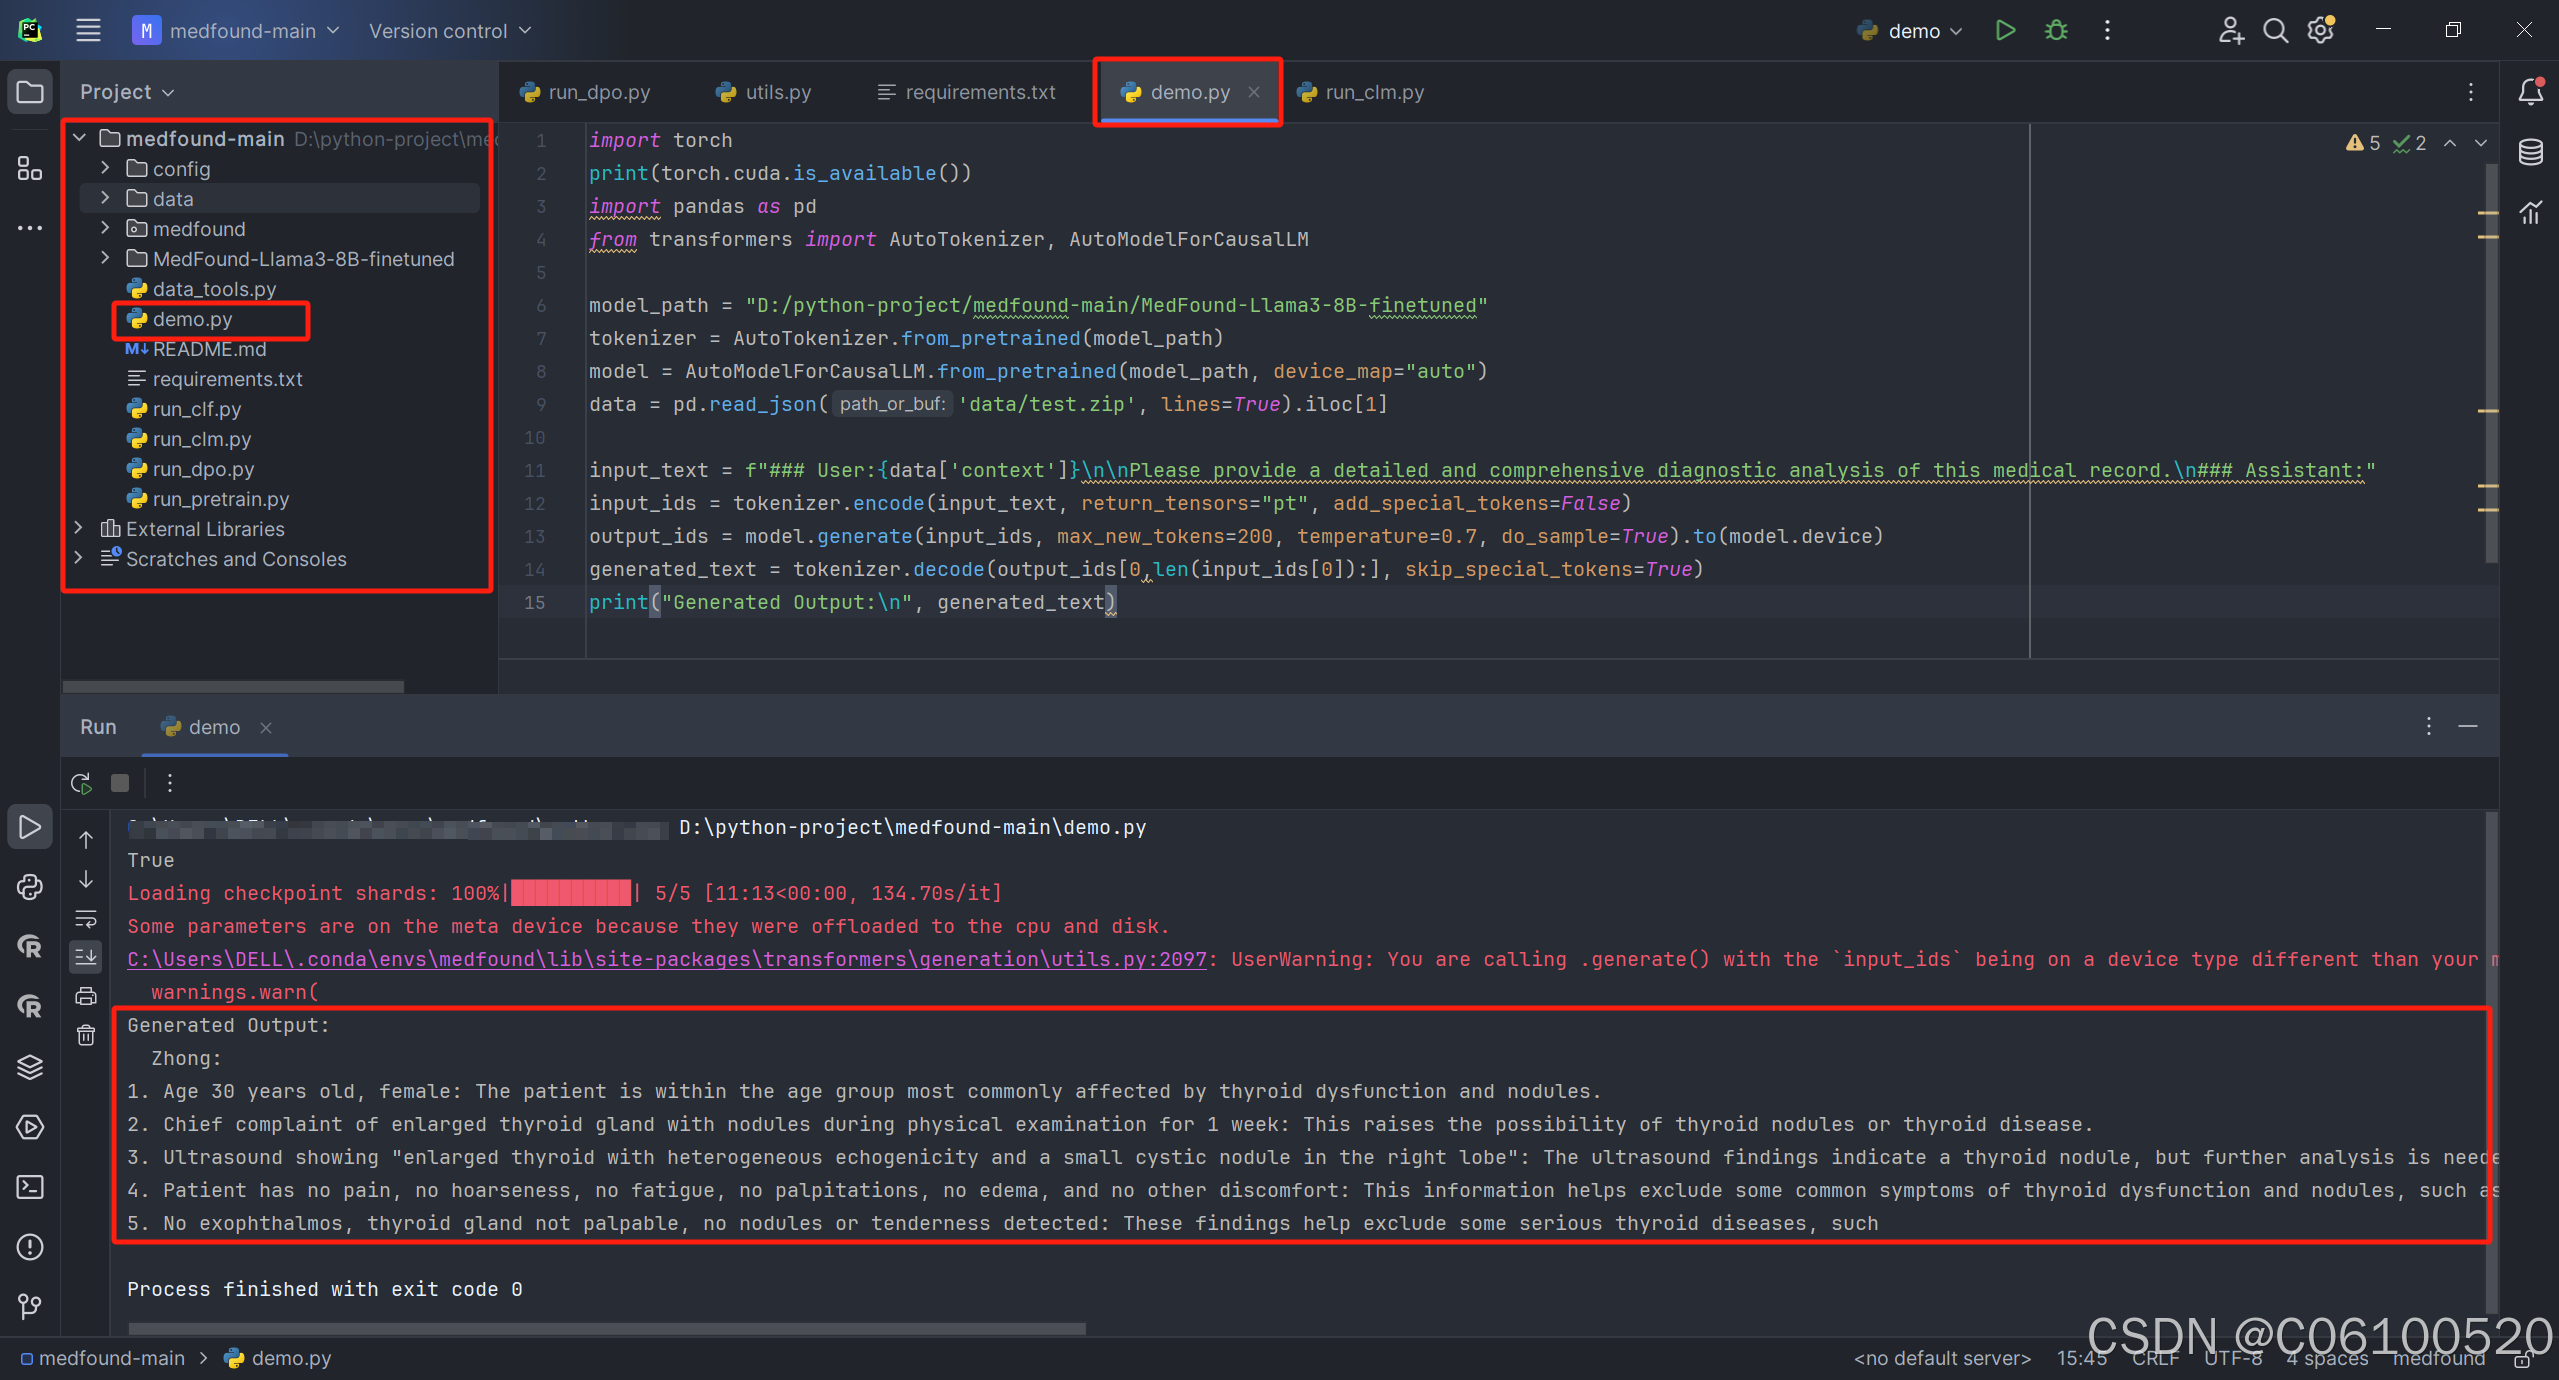Click the green Run demo button
The image size is (2559, 1380).
2004,31
